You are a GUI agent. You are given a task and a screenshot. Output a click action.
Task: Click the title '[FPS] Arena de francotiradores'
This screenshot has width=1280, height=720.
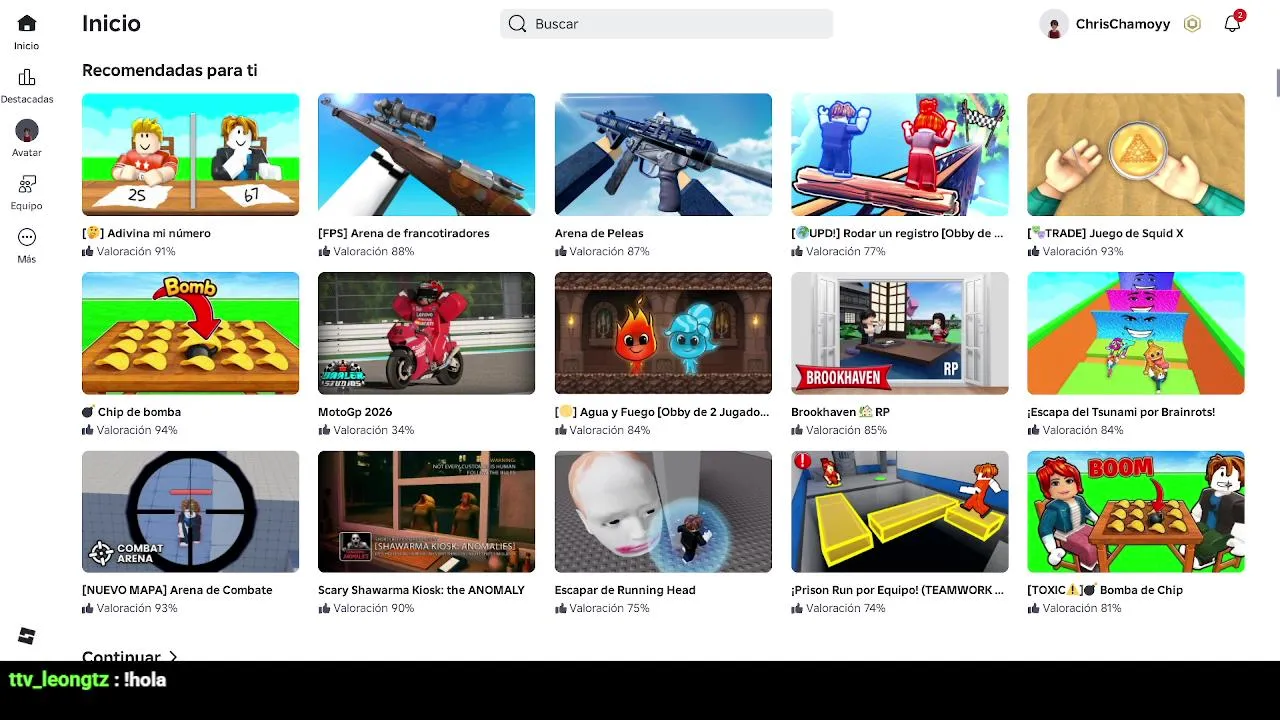404,233
